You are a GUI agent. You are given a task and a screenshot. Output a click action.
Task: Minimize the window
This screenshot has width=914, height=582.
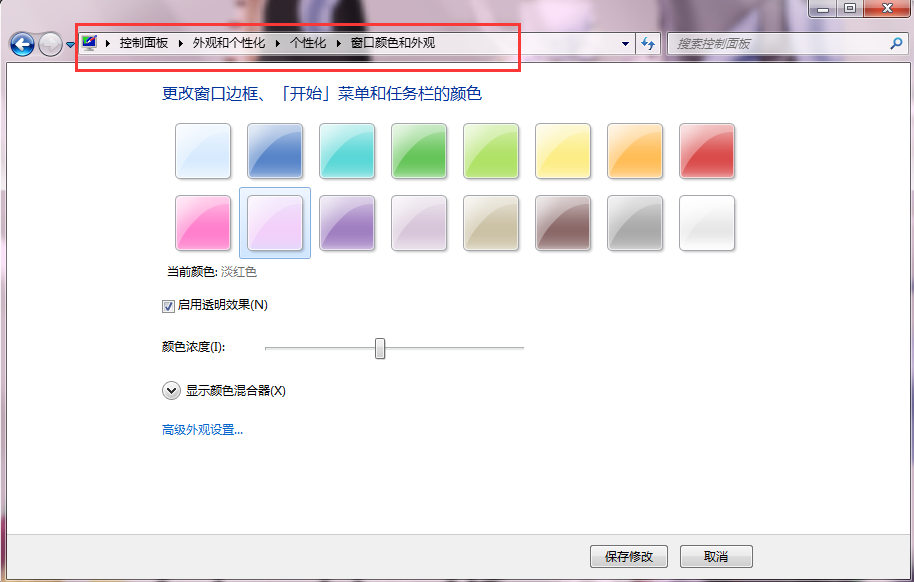(822, 8)
